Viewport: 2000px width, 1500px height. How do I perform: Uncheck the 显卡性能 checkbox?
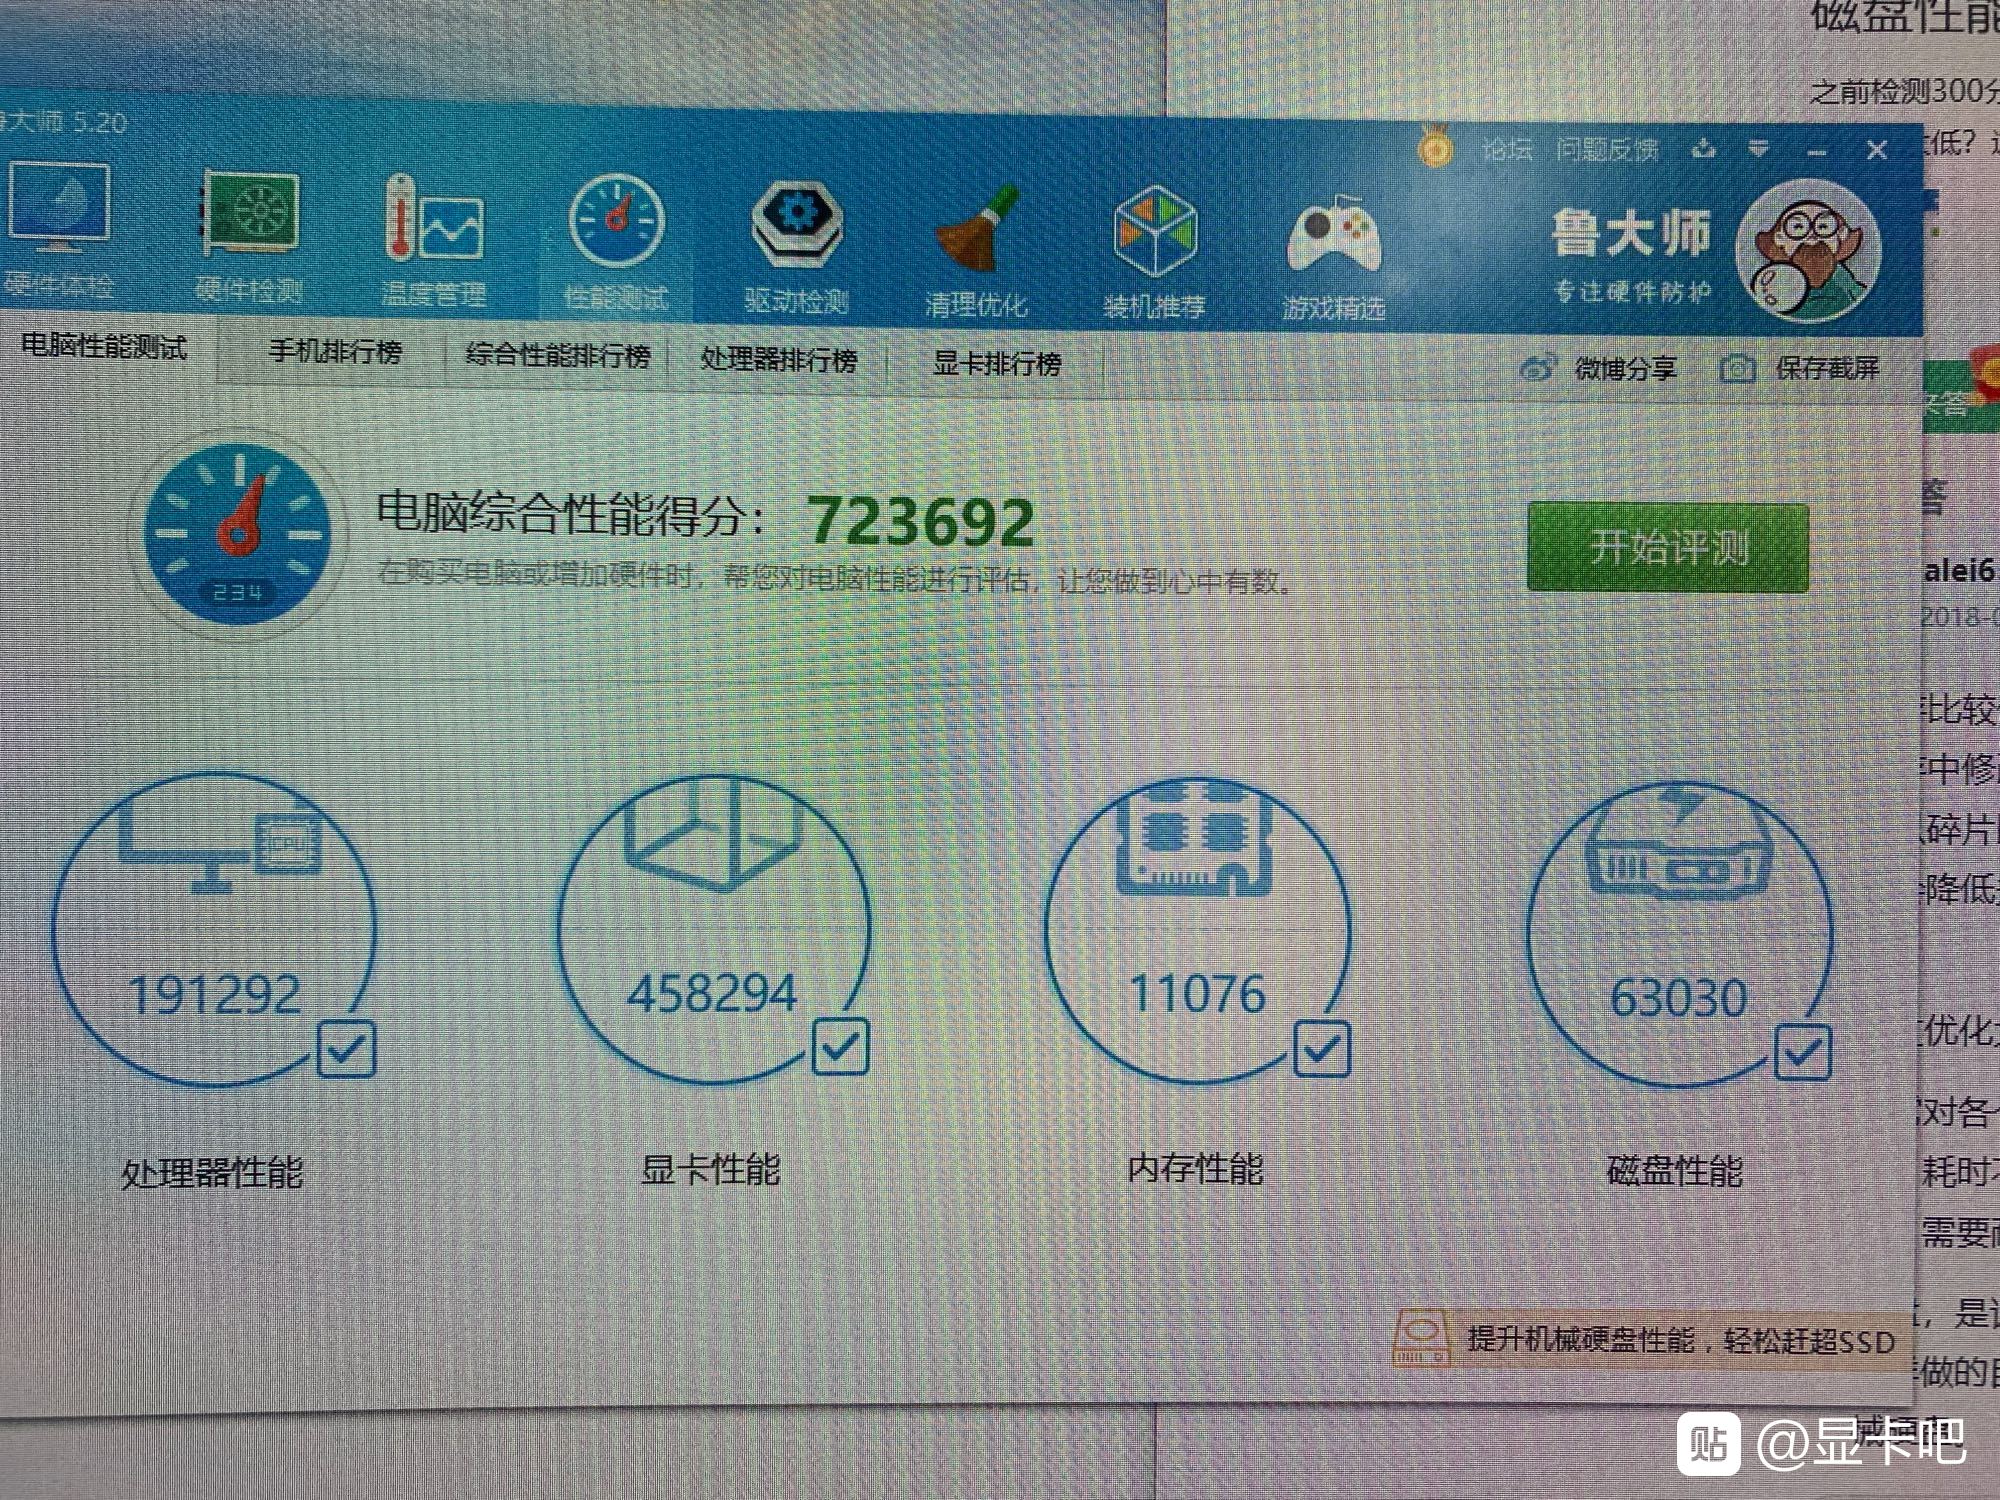[840, 1046]
